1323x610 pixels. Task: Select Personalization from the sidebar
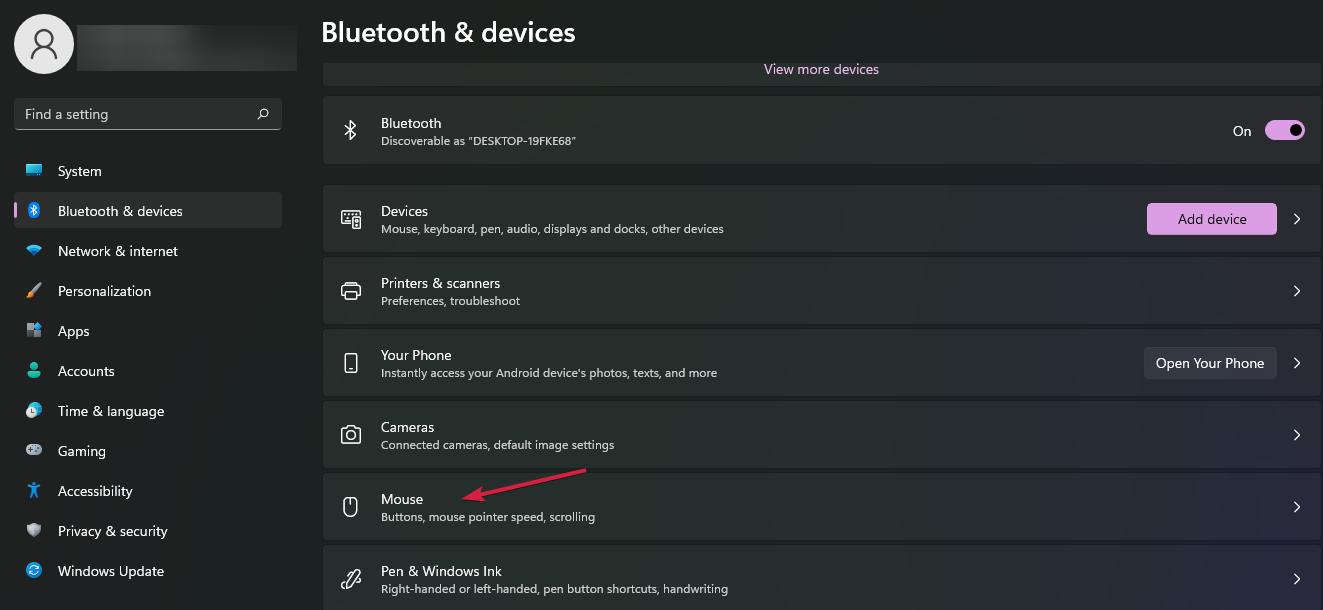(x=104, y=291)
